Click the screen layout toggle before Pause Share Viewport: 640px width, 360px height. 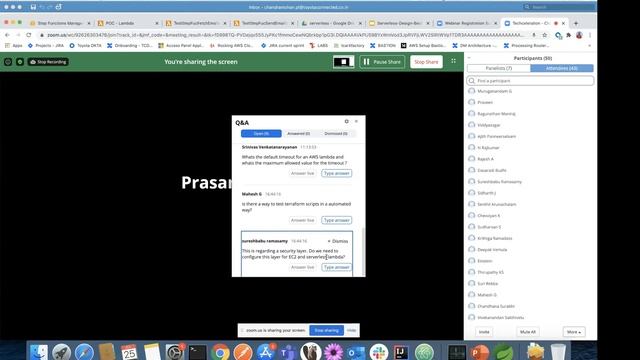(343, 62)
